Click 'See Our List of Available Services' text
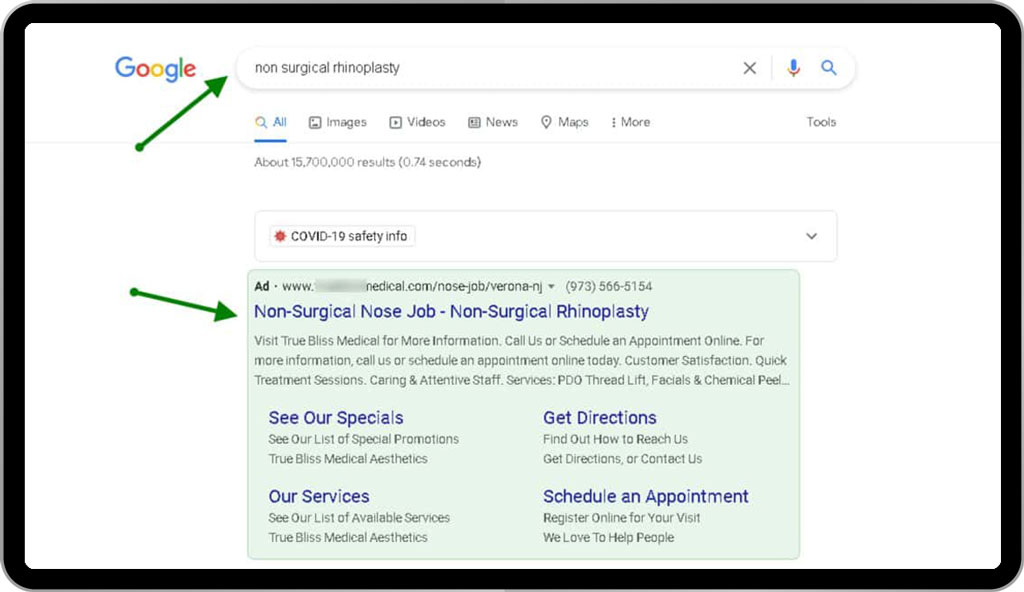The height and width of the screenshot is (592, 1024). point(359,518)
